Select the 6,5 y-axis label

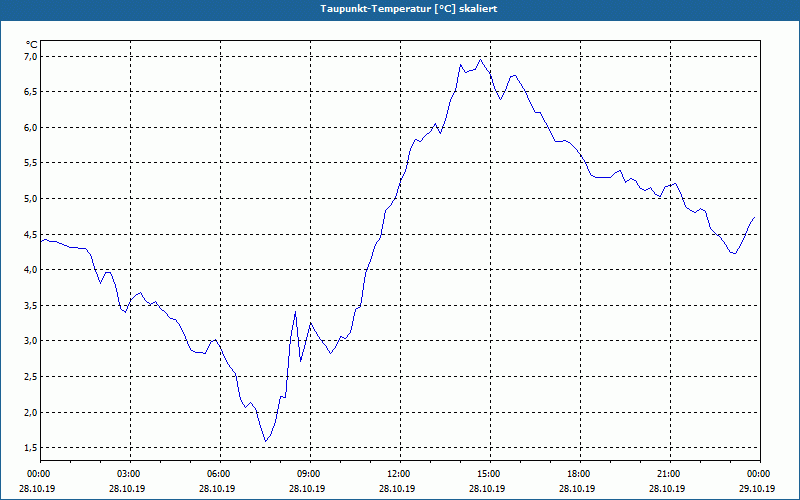31,92
